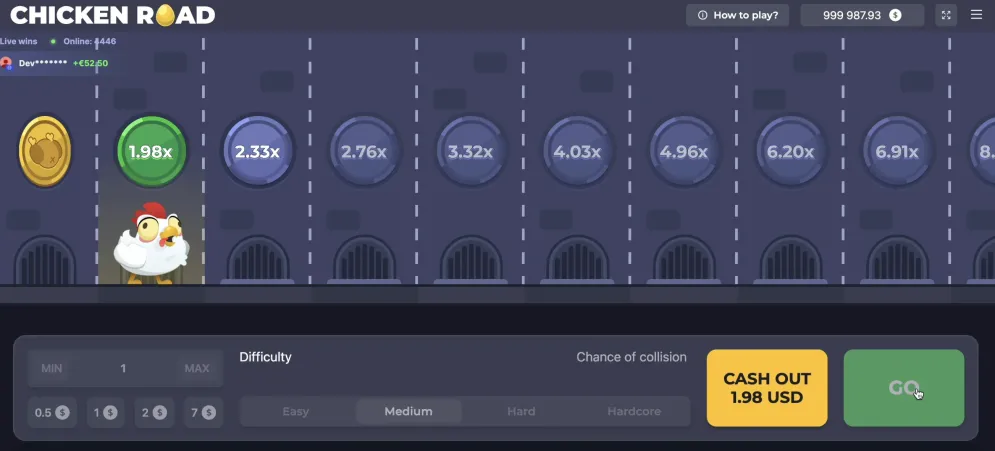
Task: Click the Chance of collision label
Action: coord(631,357)
